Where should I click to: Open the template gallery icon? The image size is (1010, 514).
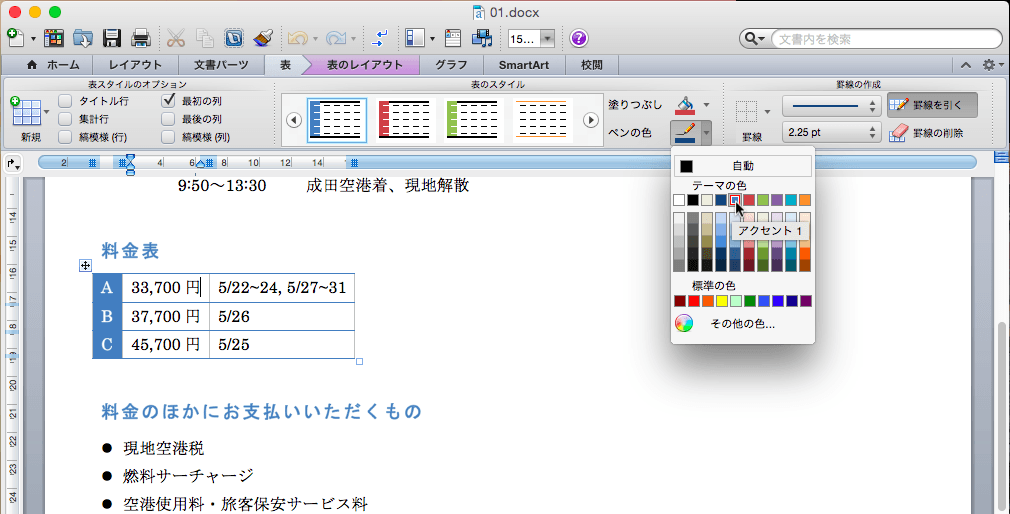53,39
